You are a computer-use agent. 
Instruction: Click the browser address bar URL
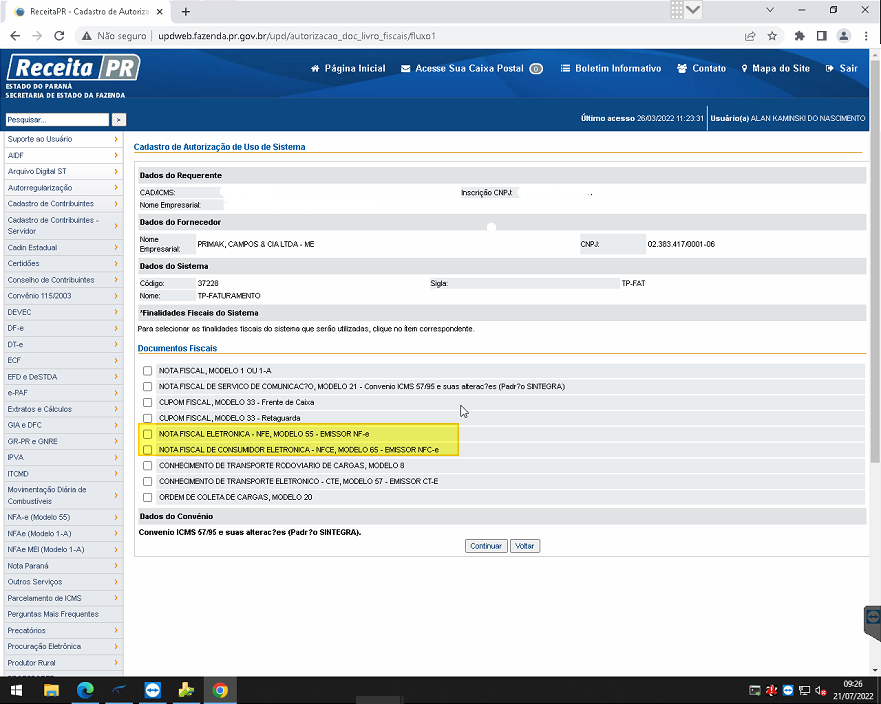click(297, 36)
